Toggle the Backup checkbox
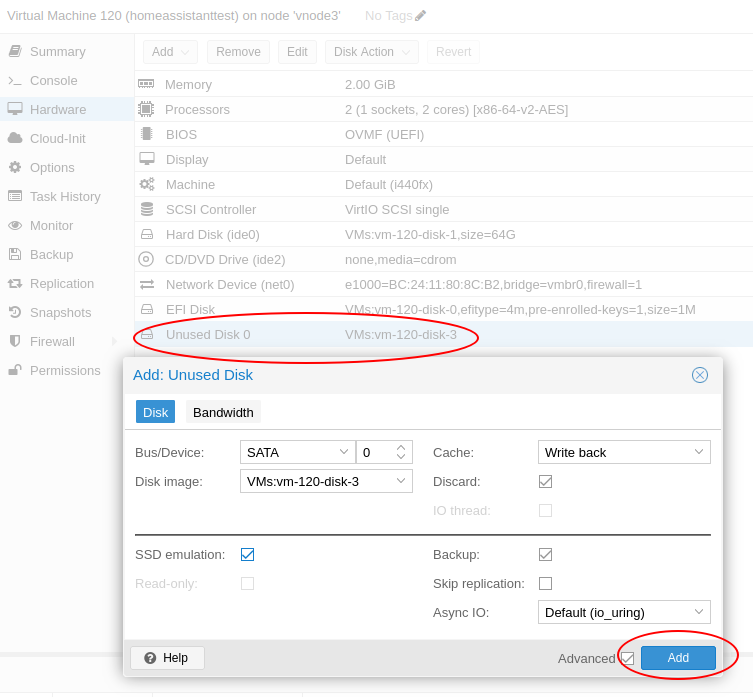 pos(545,554)
